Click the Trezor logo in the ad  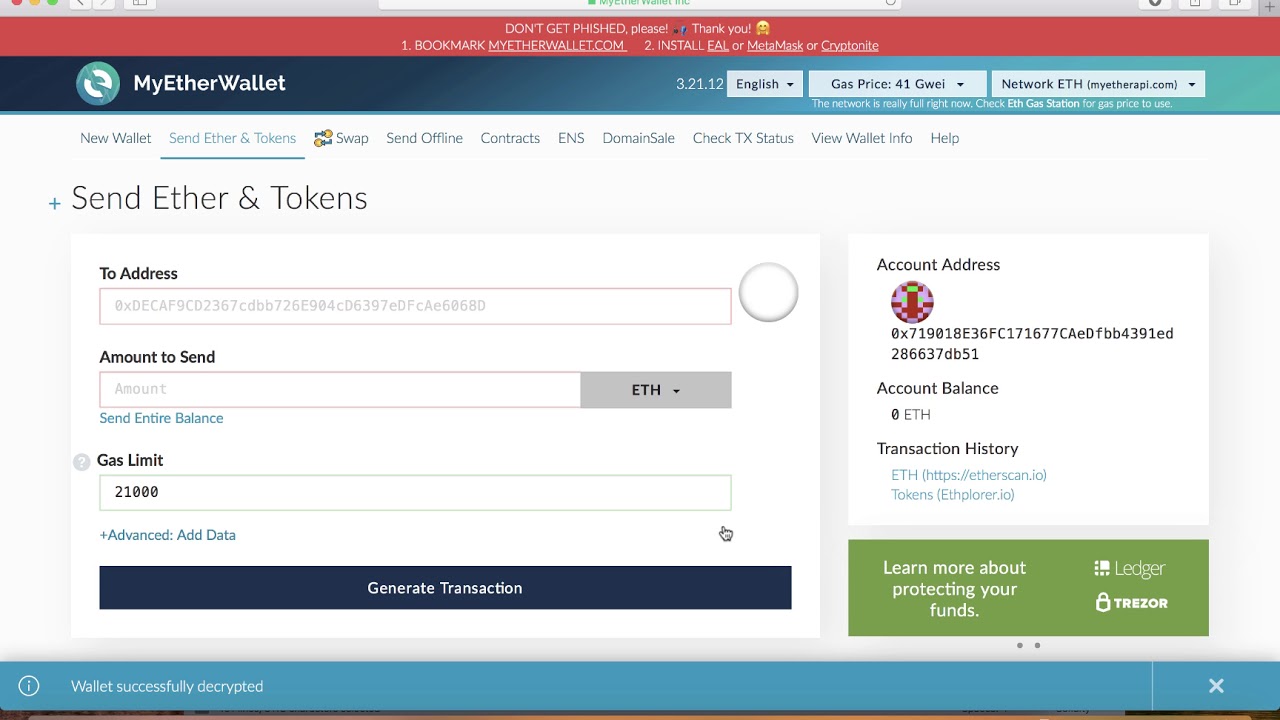pyautogui.click(x=1131, y=603)
